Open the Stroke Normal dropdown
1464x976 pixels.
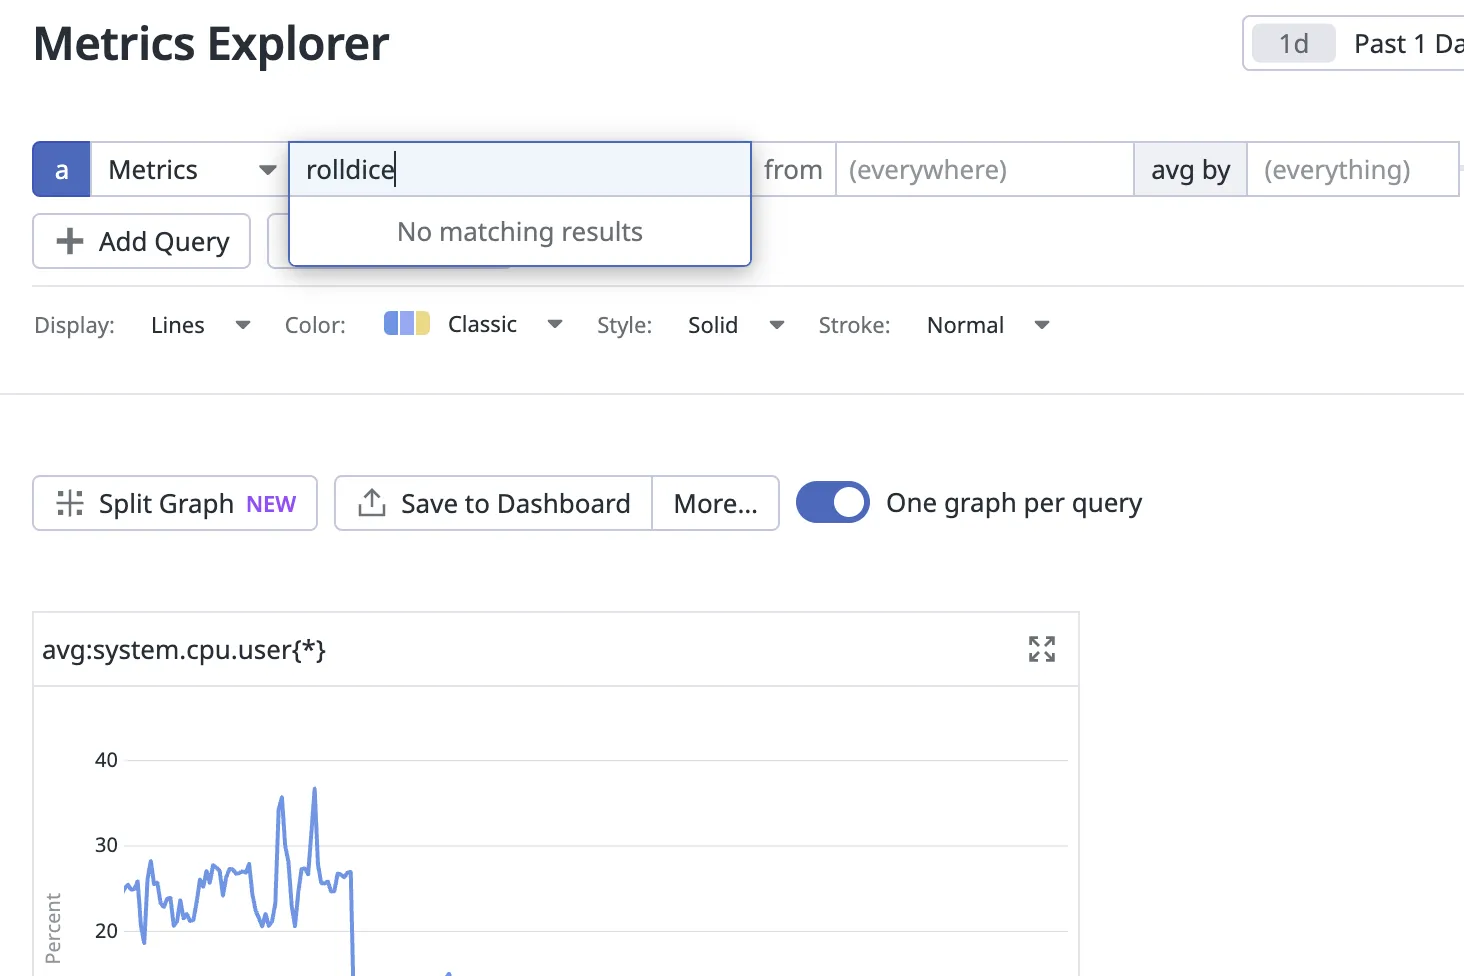[988, 325]
